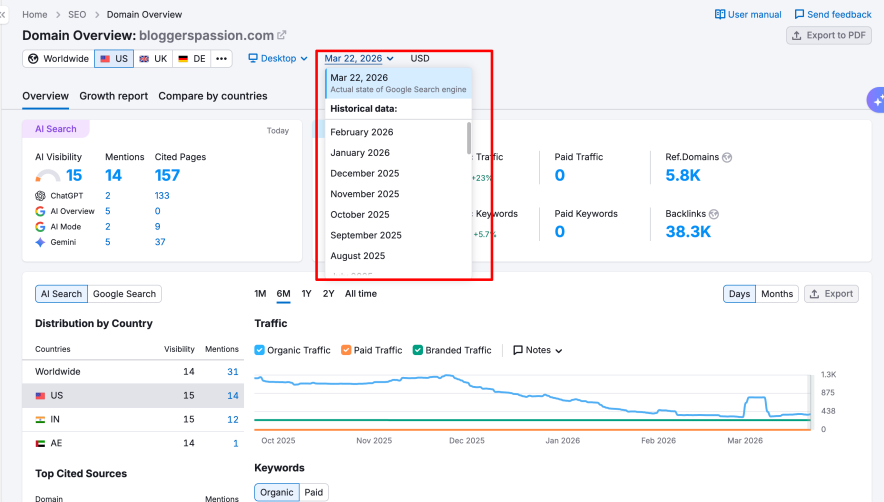884x502 pixels.
Task: Choose October 2025 historical data
Action: 397,215
